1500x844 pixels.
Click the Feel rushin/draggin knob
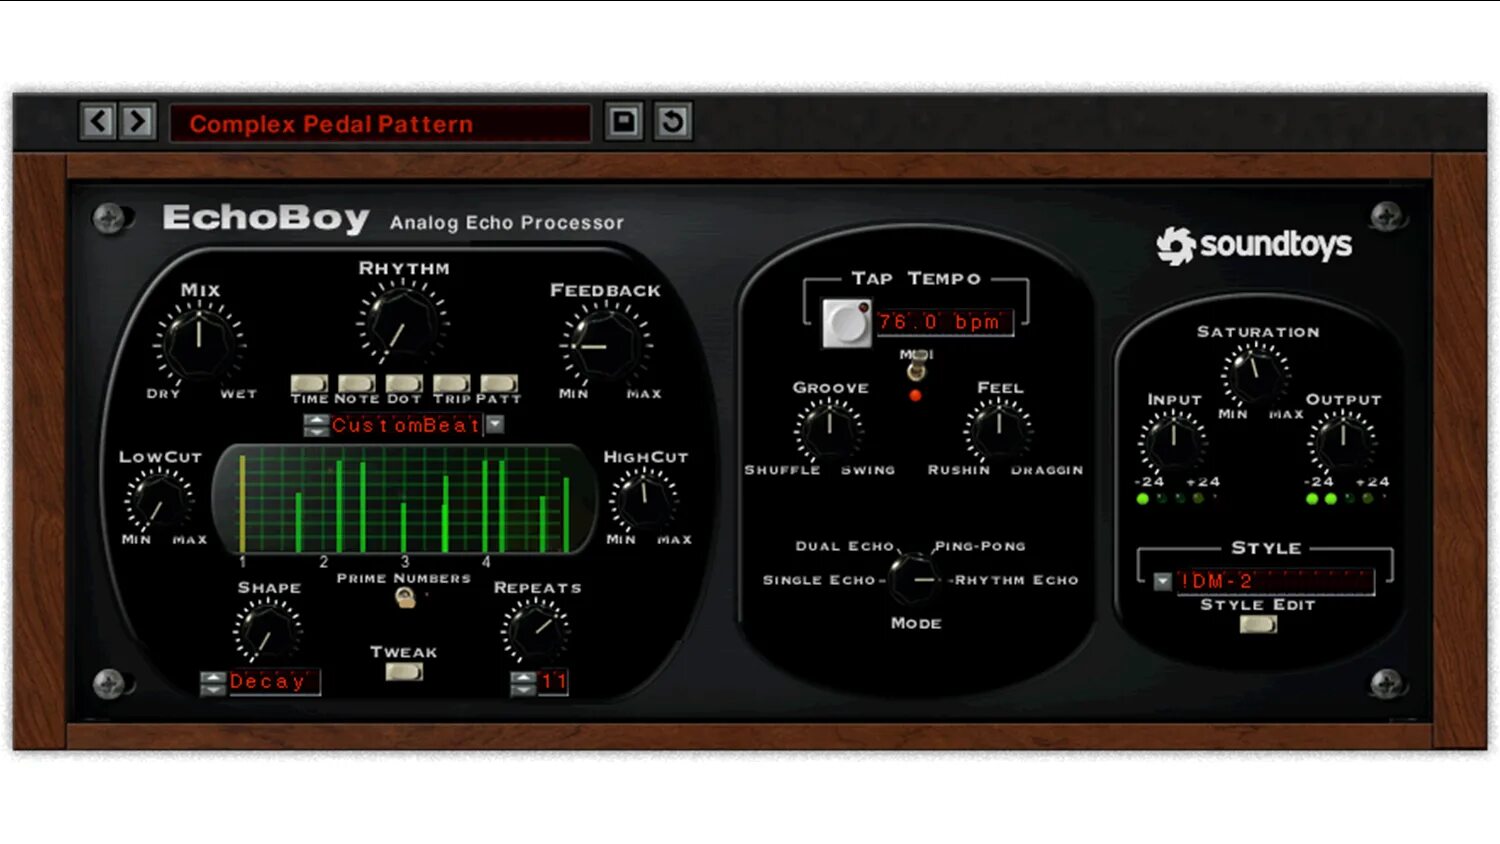[998, 431]
